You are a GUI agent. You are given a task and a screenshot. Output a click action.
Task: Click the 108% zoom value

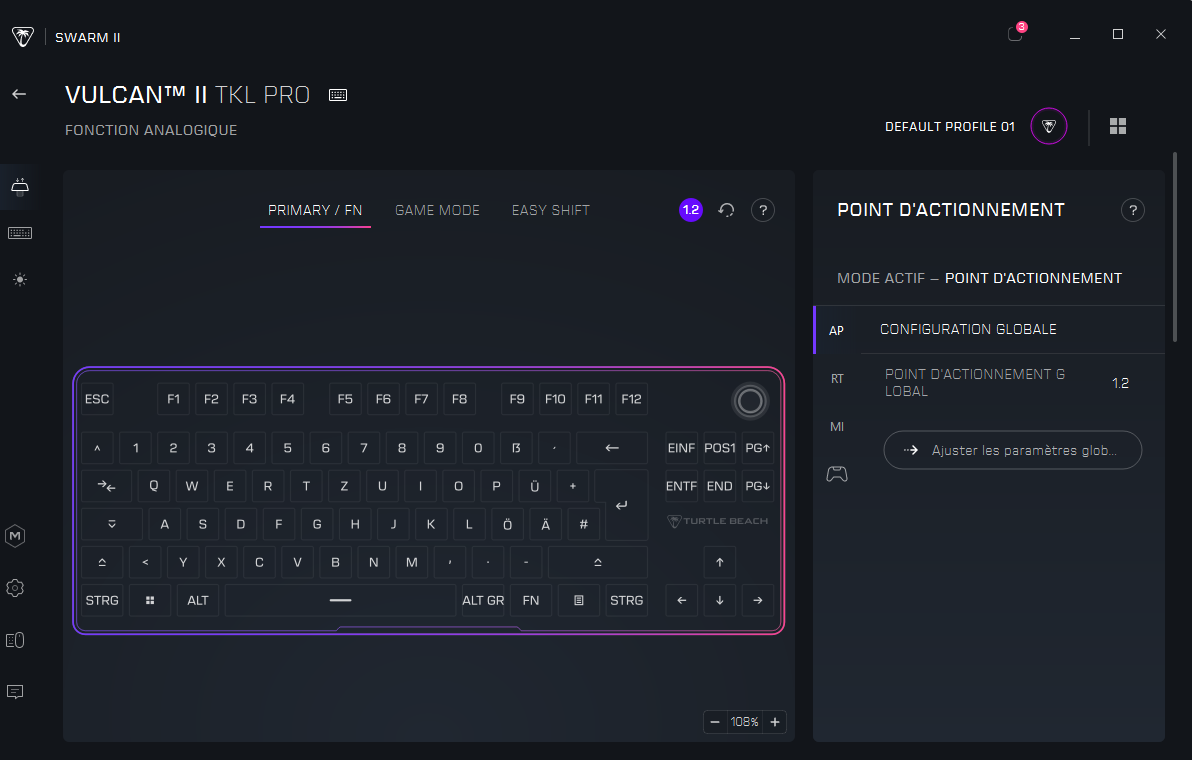click(744, 722)
